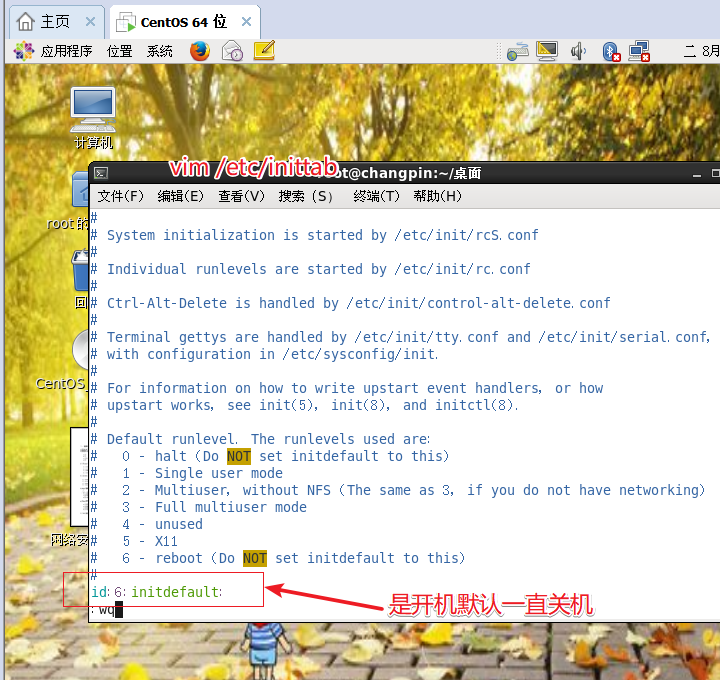Close the CentOS 64 位 tab

247,22
